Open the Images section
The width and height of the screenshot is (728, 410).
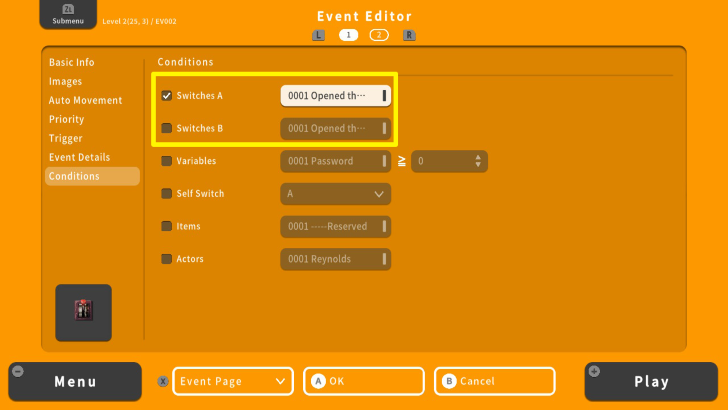(65, 81)
